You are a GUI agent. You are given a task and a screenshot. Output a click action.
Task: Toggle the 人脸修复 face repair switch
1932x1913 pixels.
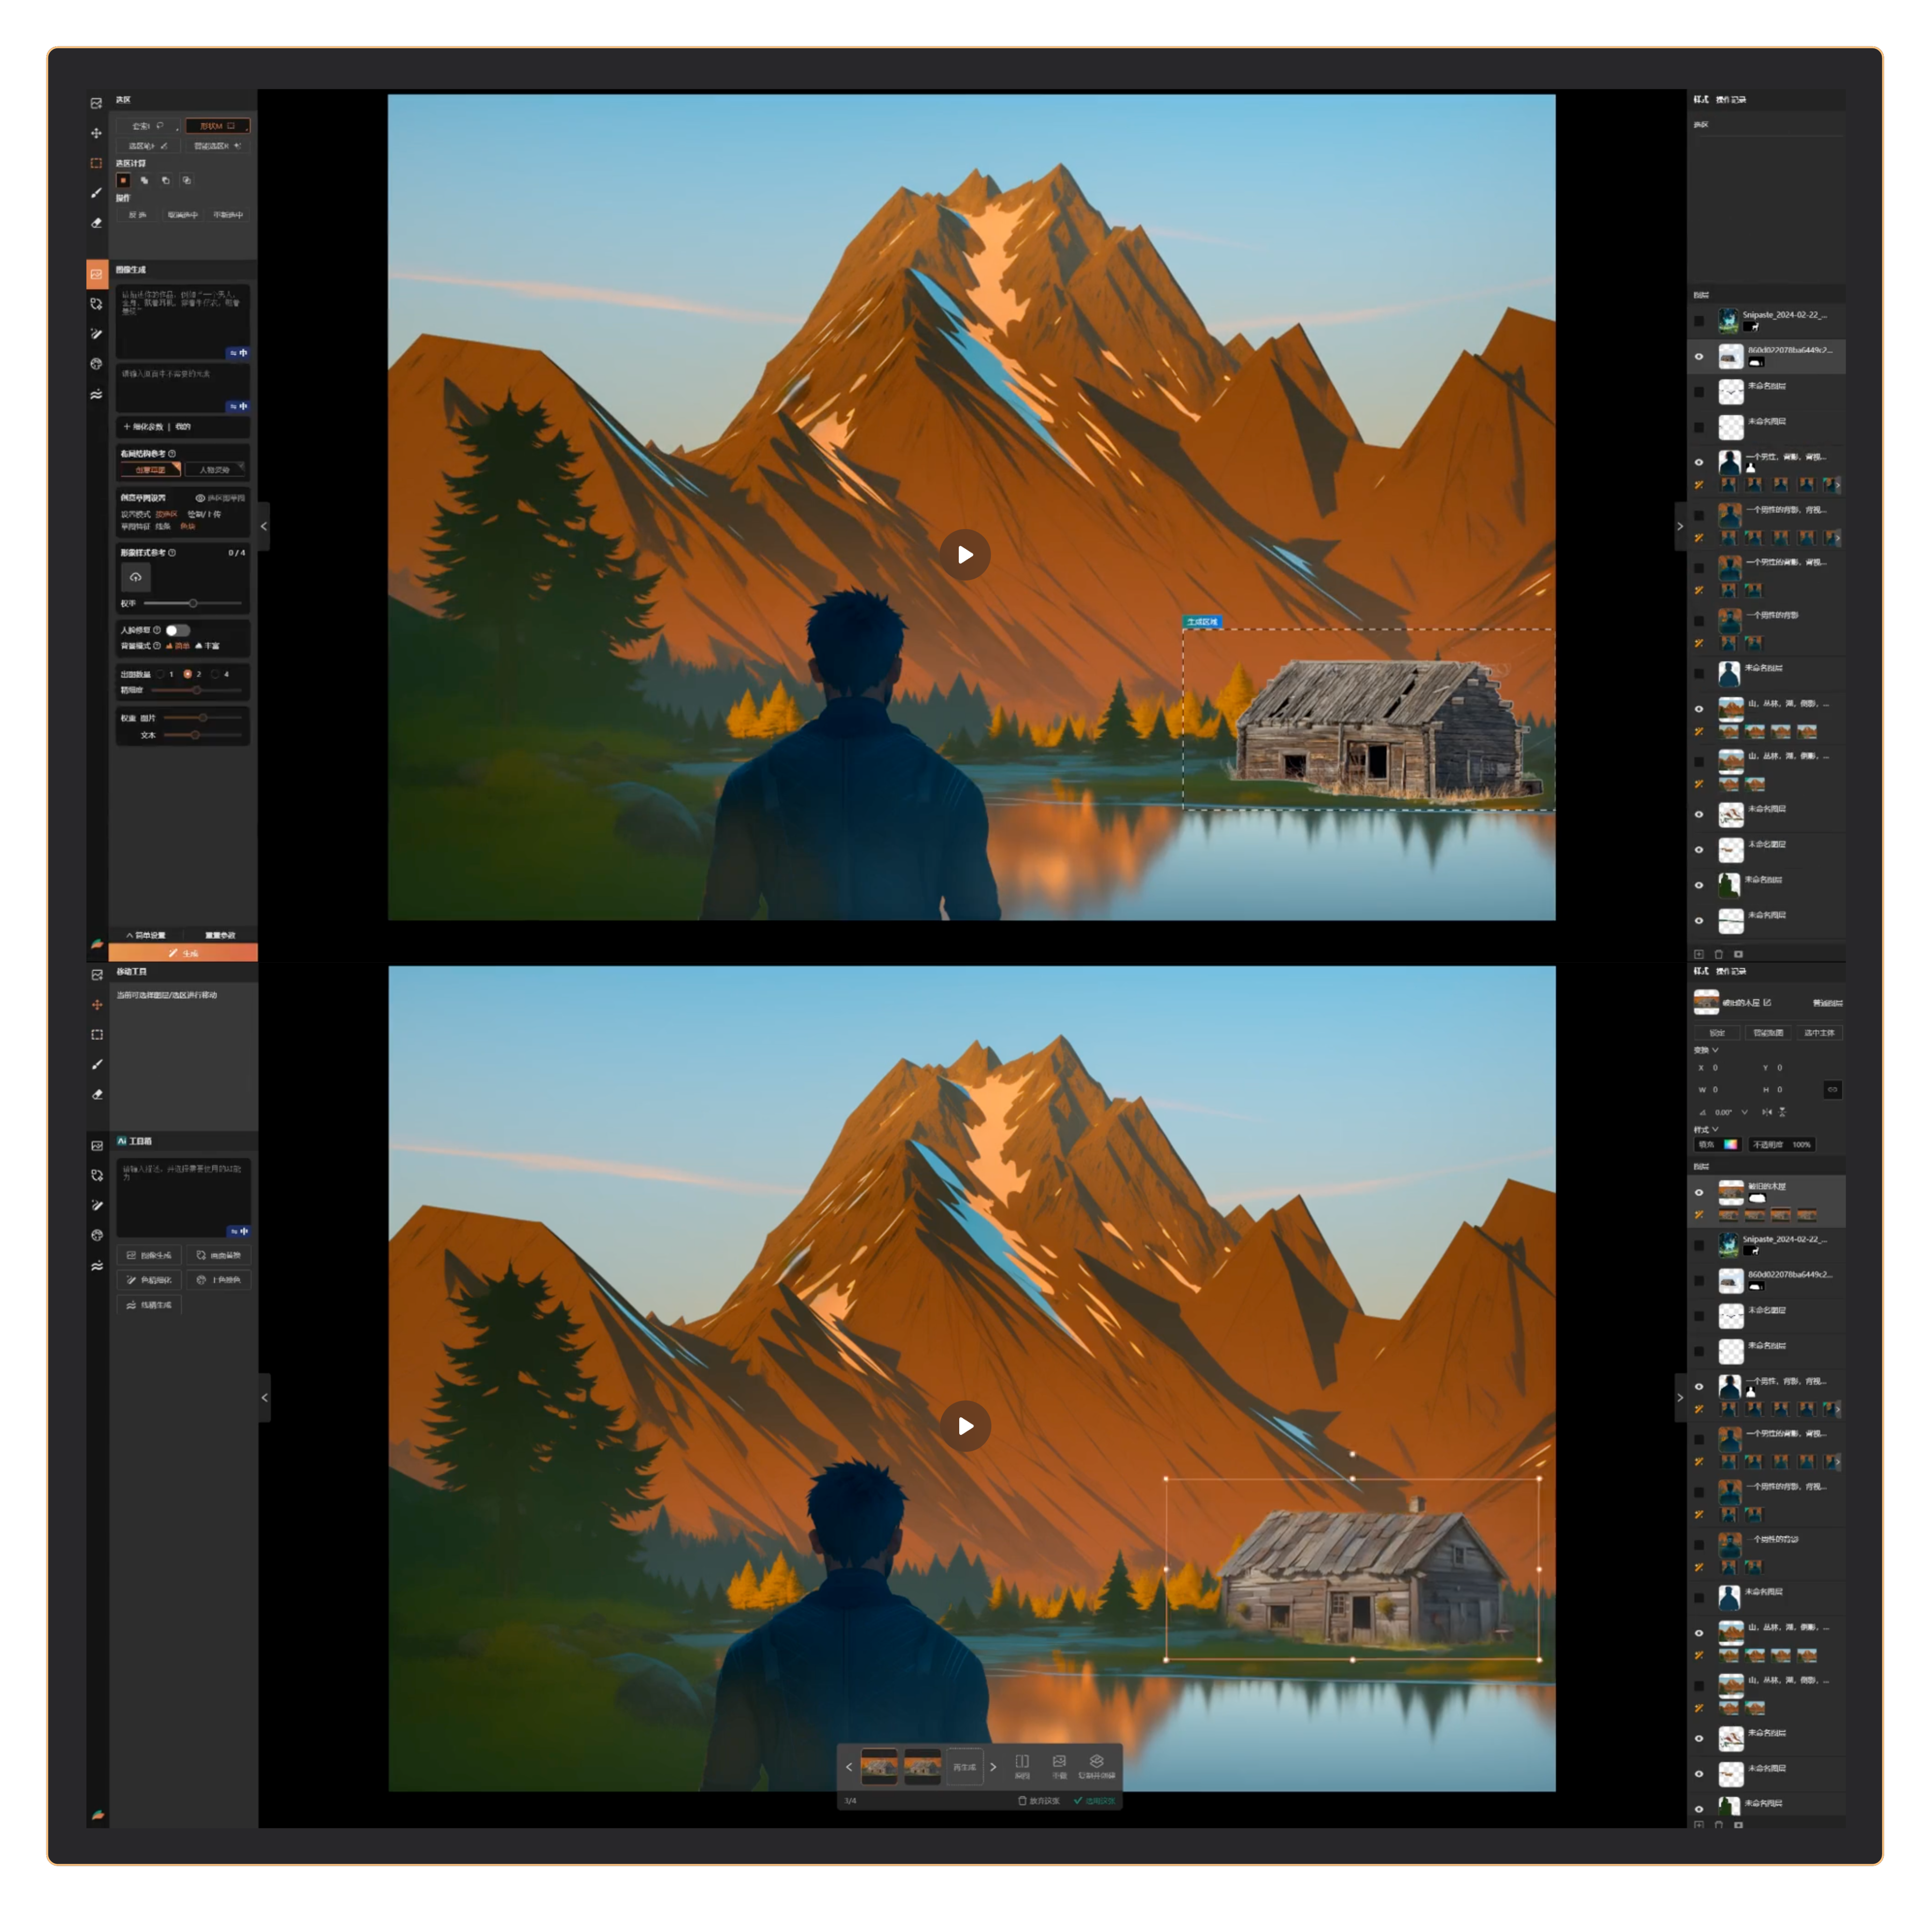[x=178, y=630]
